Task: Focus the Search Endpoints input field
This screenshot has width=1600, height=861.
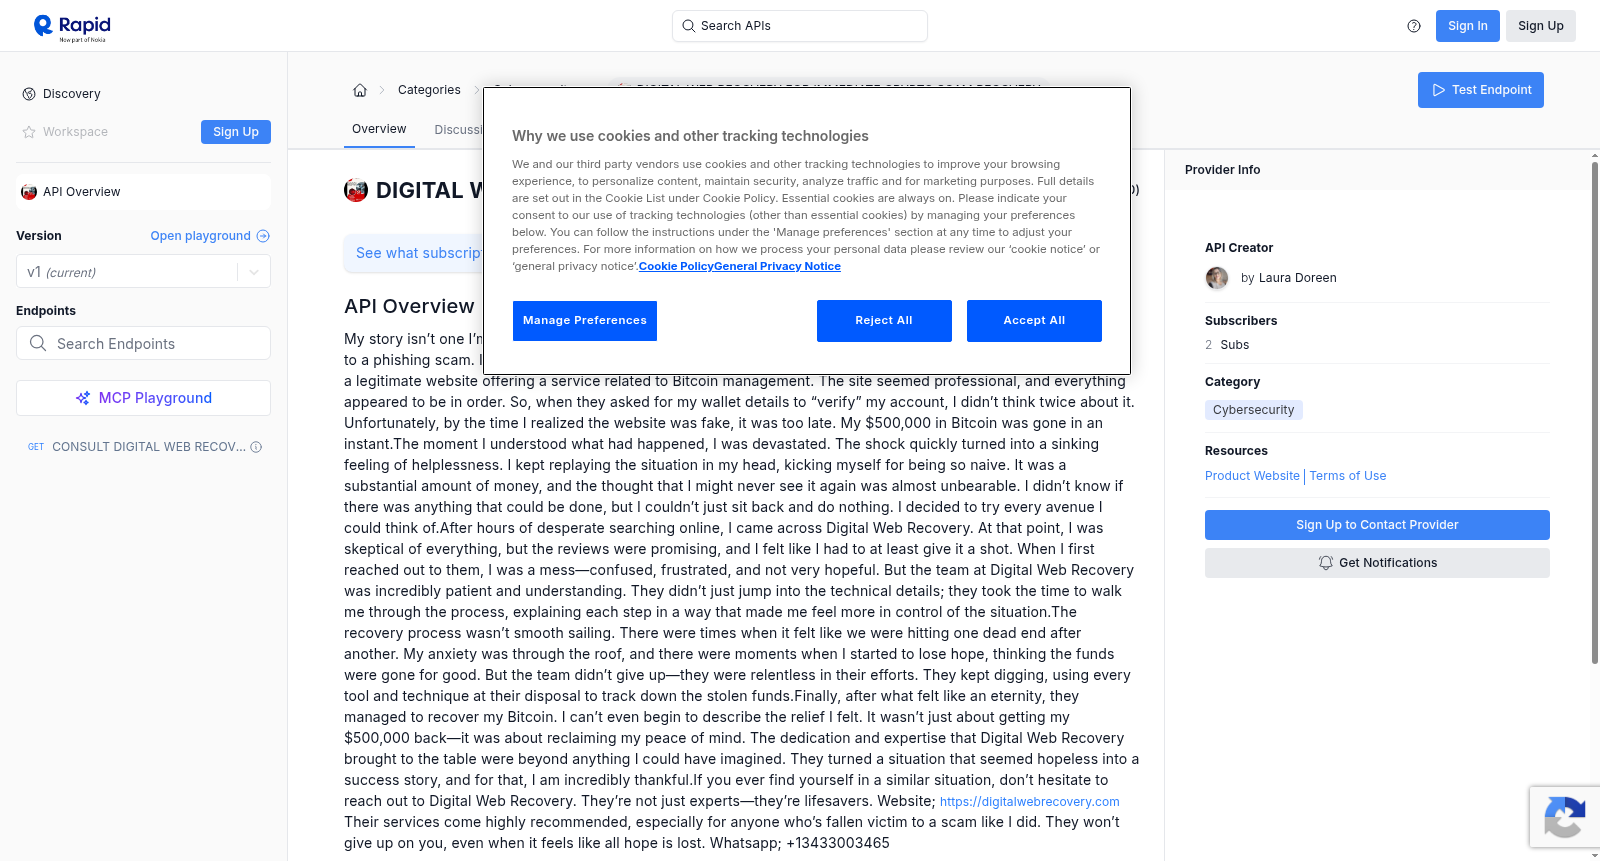Action: click(x=143, y=343)
